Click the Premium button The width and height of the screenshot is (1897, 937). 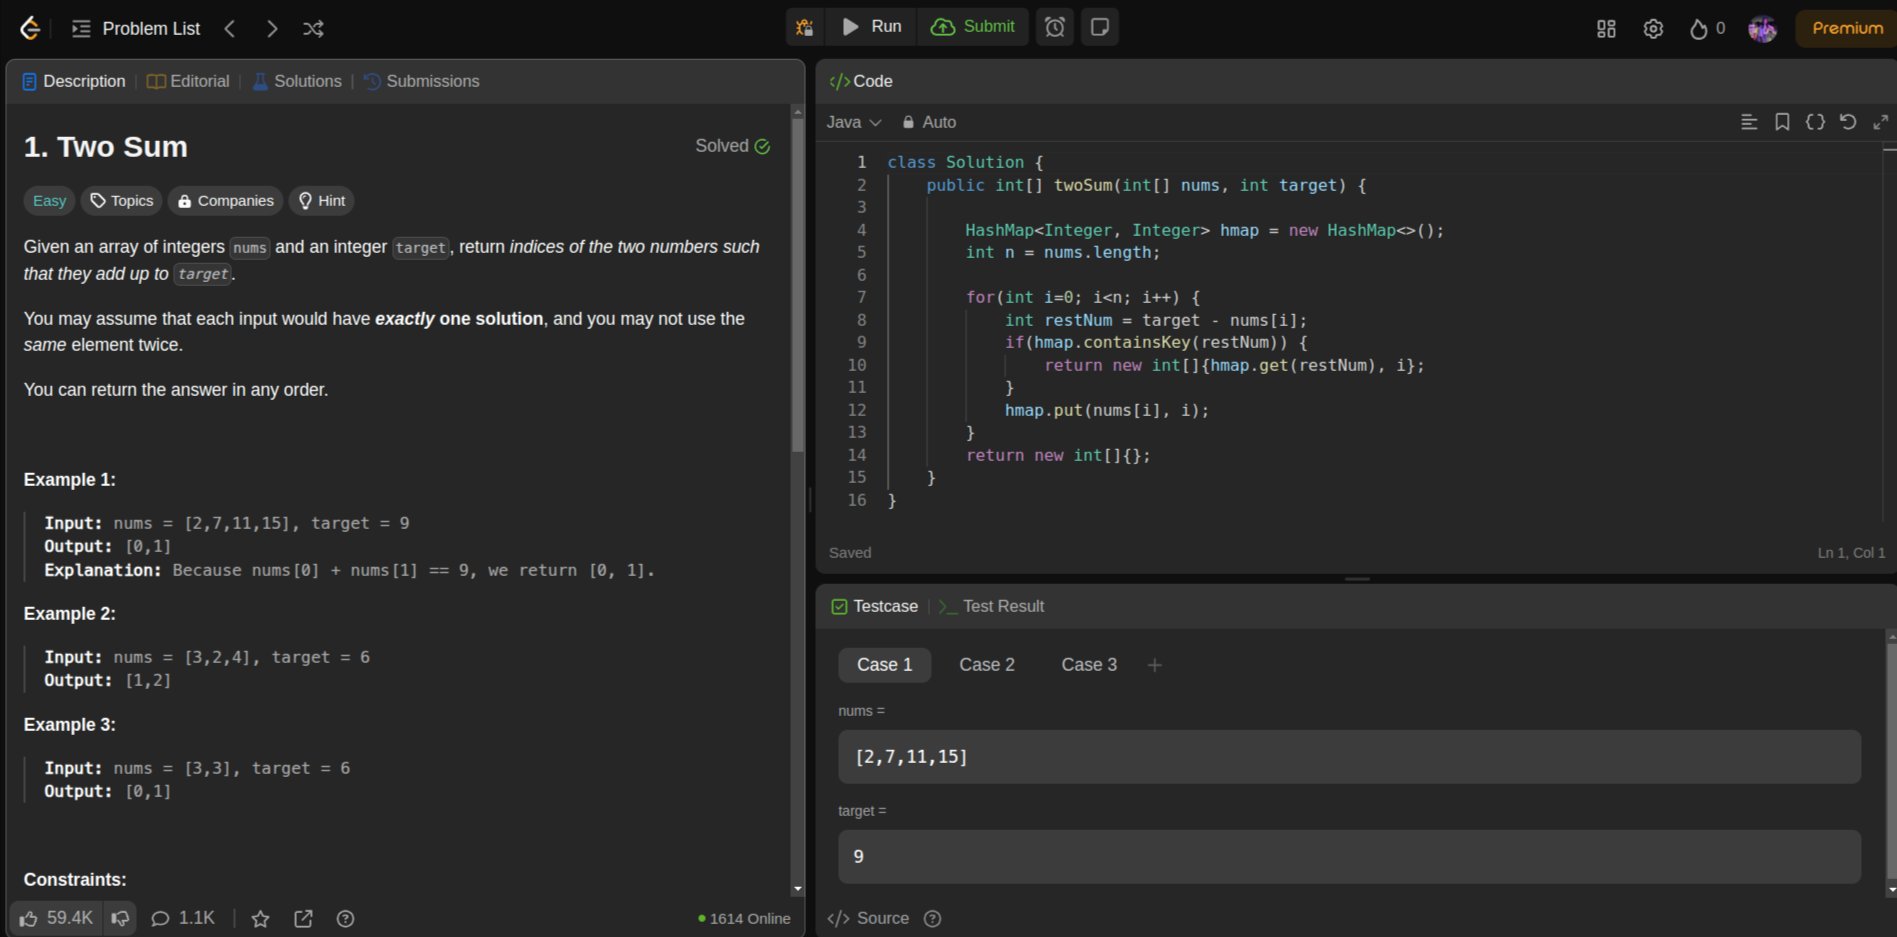coord(1846,28)
